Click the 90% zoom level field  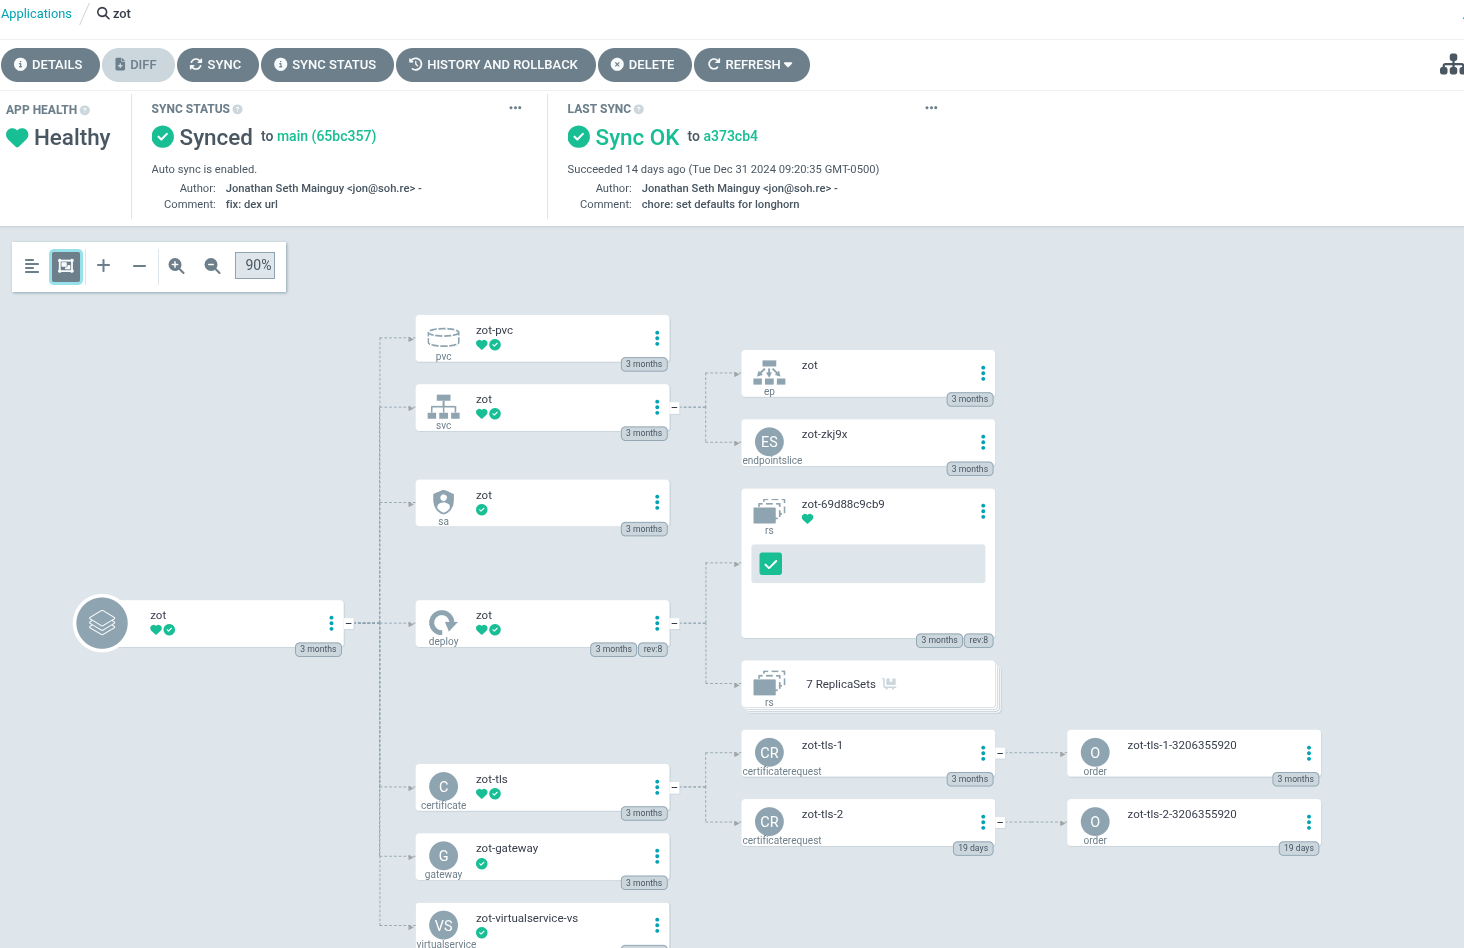point(255,265)
